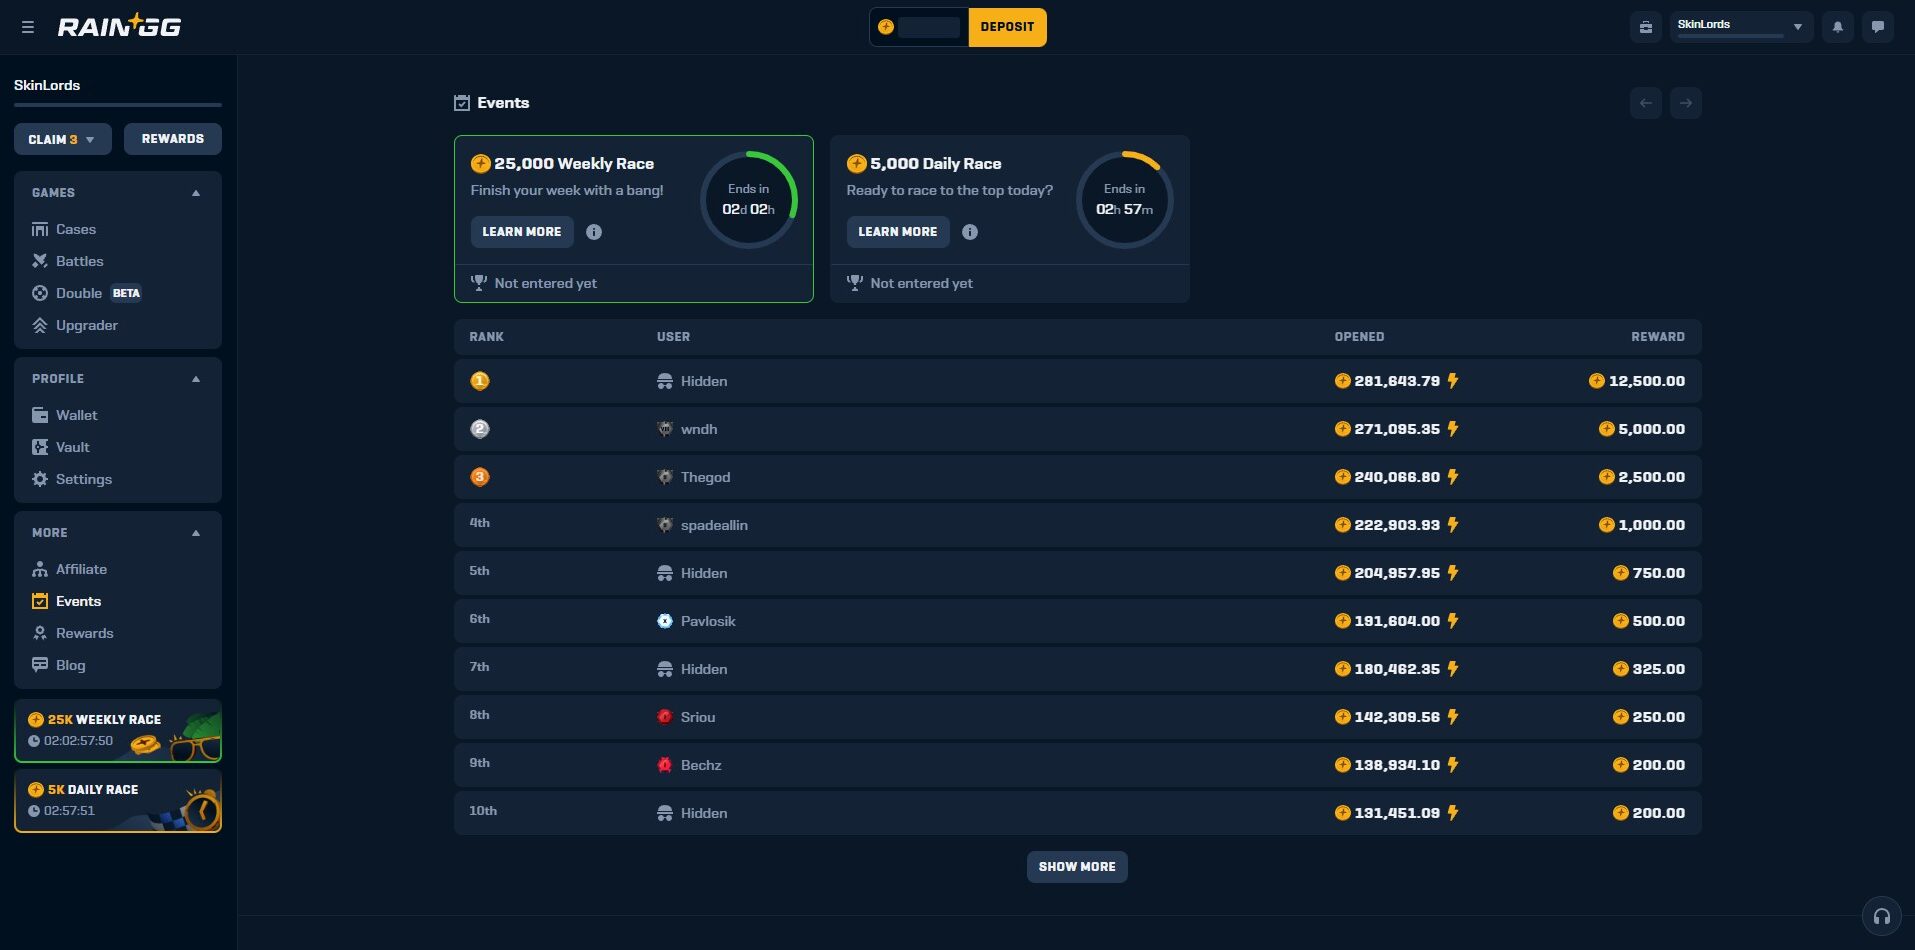
Task: Click the Vault icon
Action: pos(40,447)
